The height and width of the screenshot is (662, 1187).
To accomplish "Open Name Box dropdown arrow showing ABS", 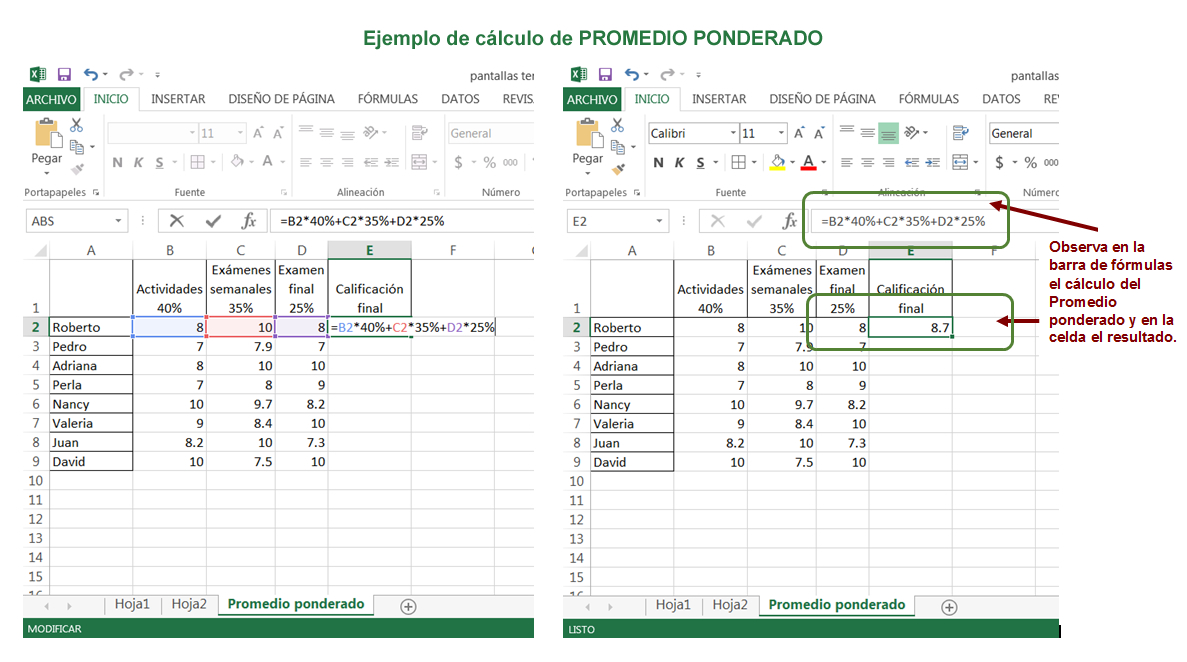I will pos(118,221).
